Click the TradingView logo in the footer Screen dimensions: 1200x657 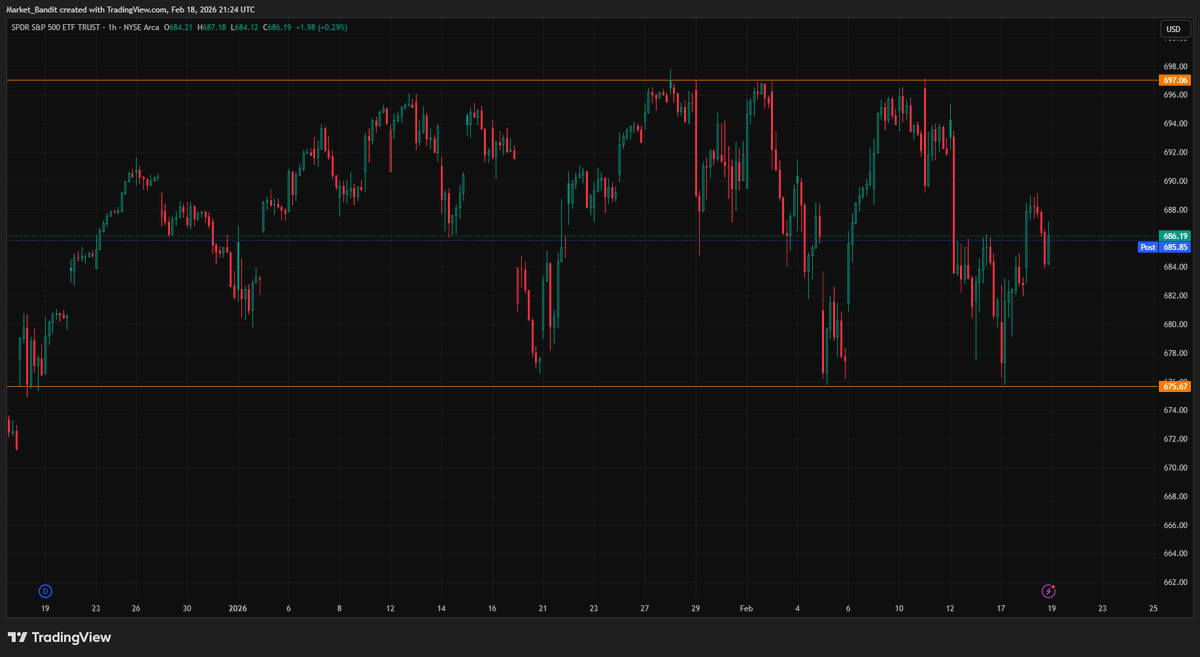(x=60, y=637)
